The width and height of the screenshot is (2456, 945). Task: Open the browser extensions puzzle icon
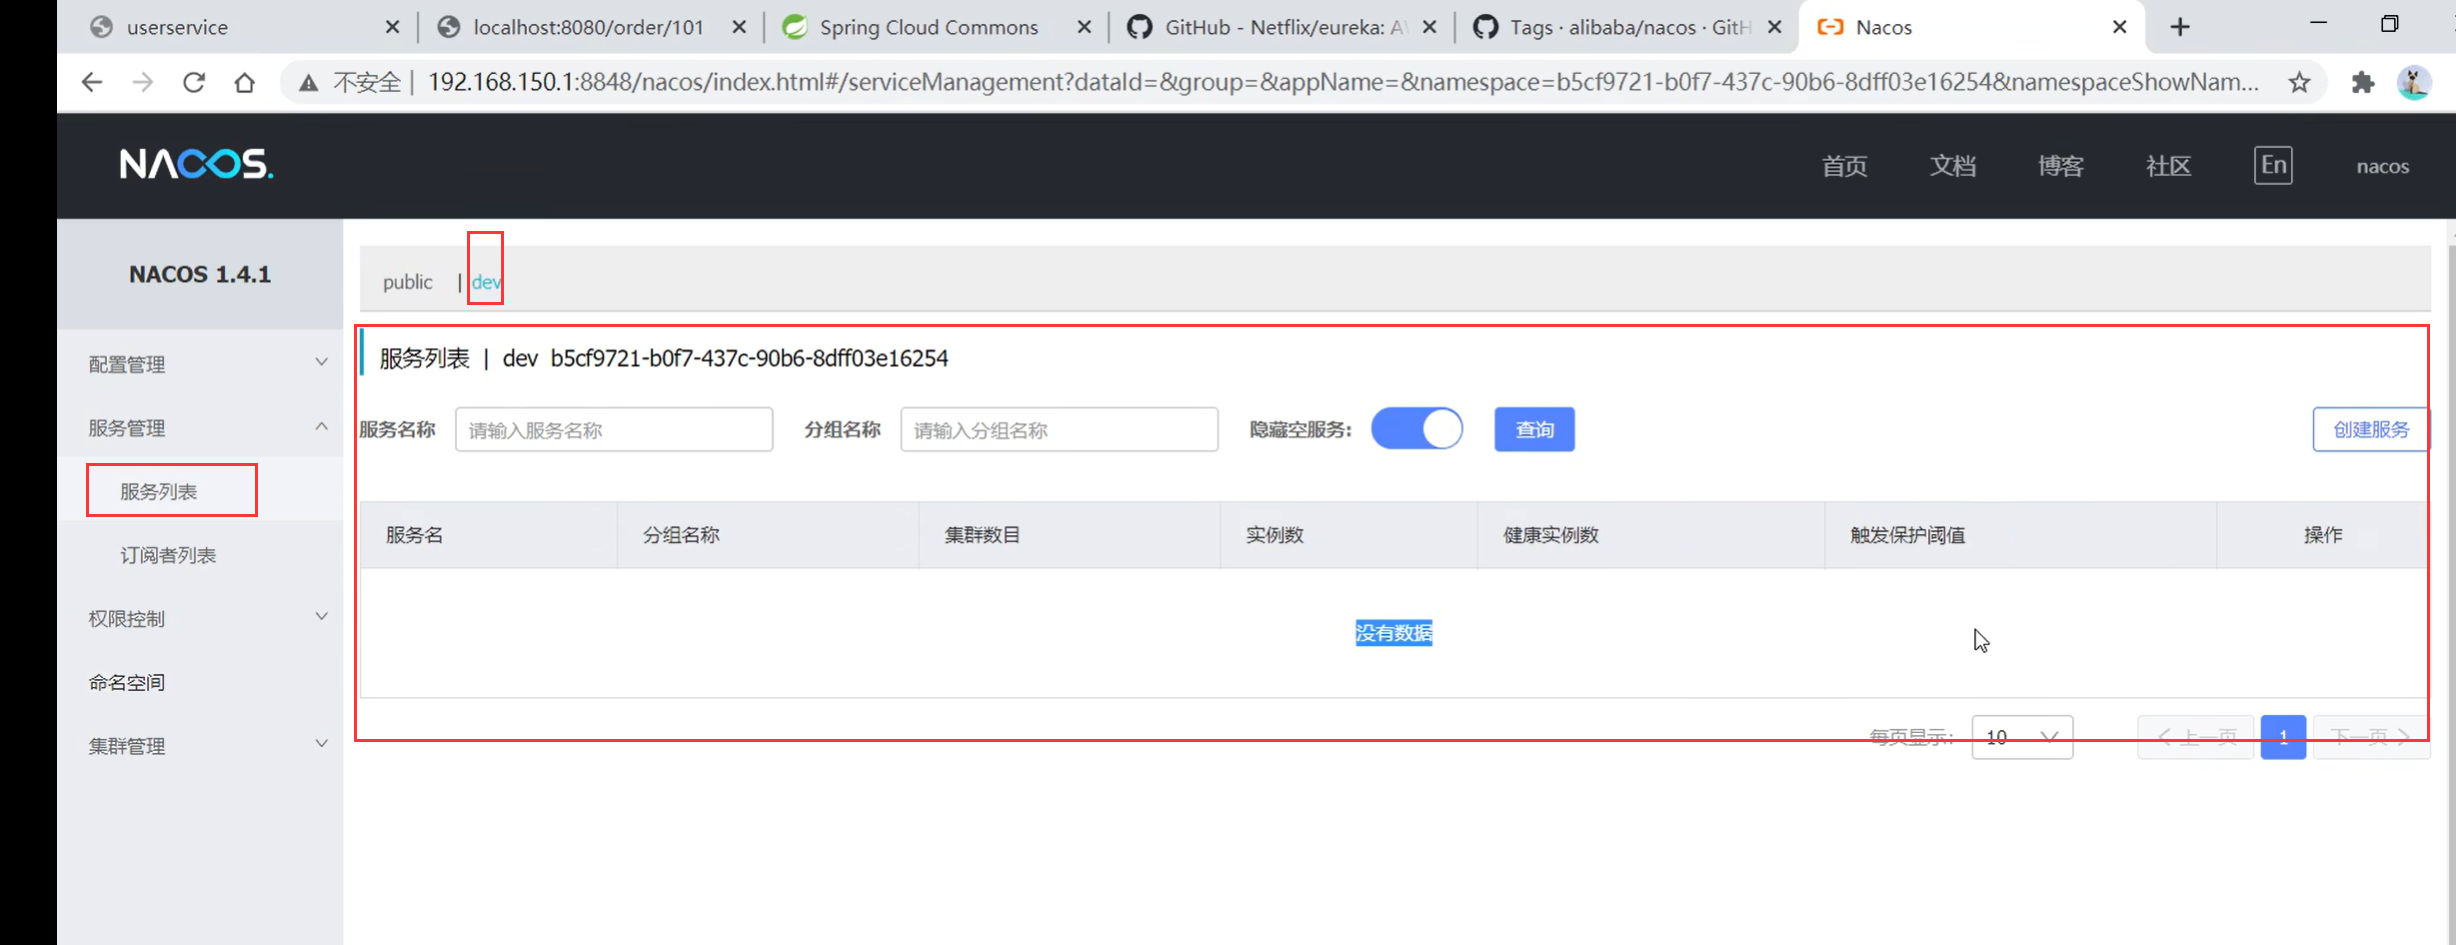pyautogui.click(x=2363, y=82)
